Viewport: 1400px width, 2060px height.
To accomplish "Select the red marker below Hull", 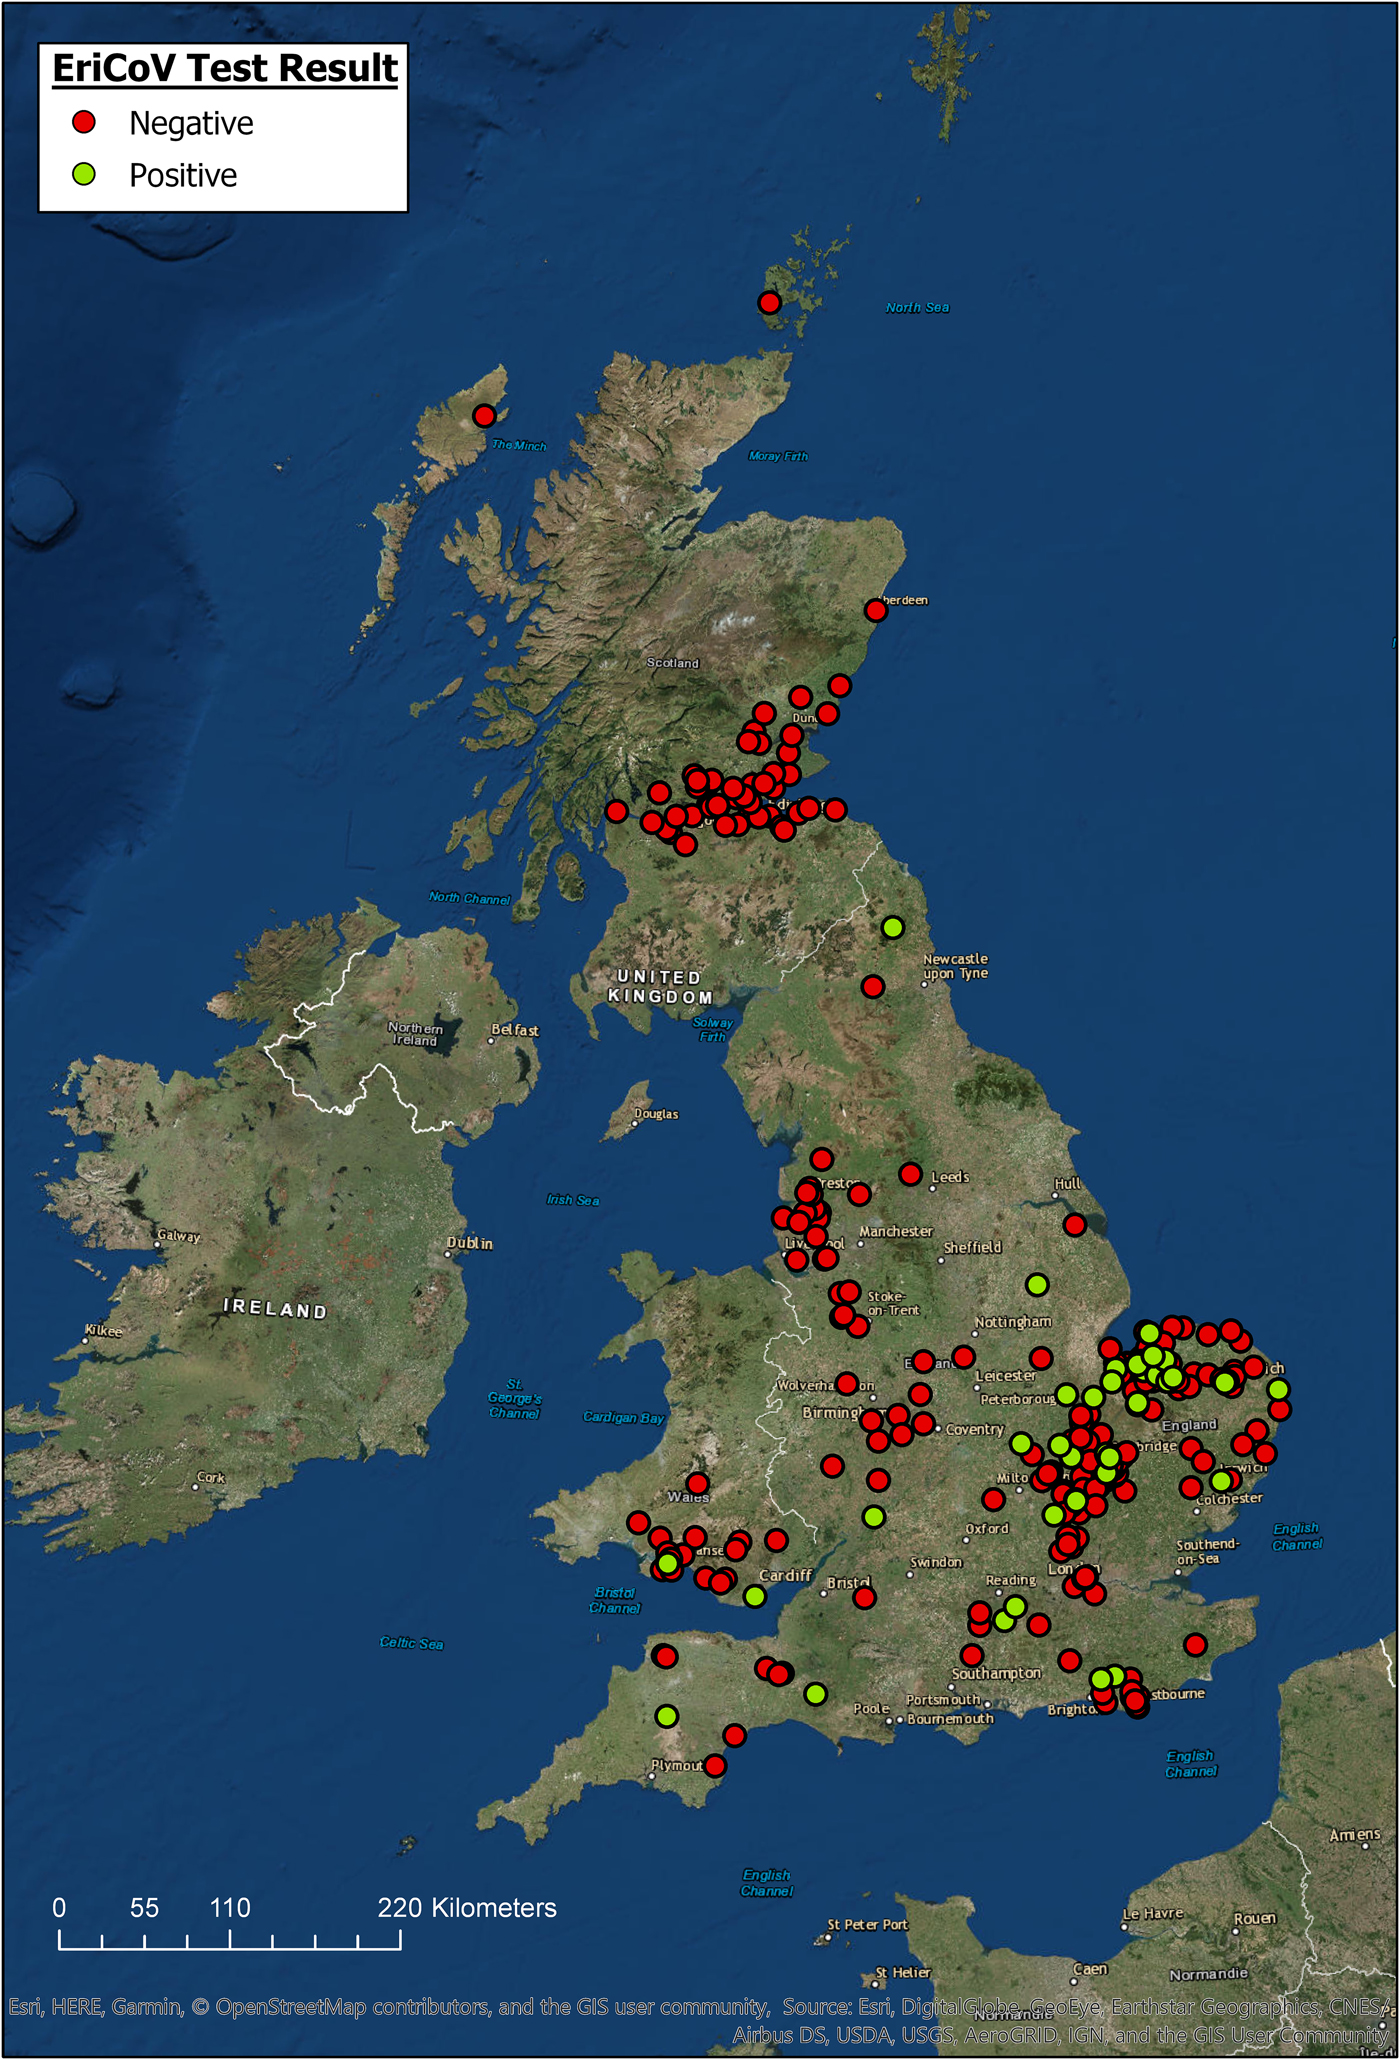I will [x=1075, y=1225].
